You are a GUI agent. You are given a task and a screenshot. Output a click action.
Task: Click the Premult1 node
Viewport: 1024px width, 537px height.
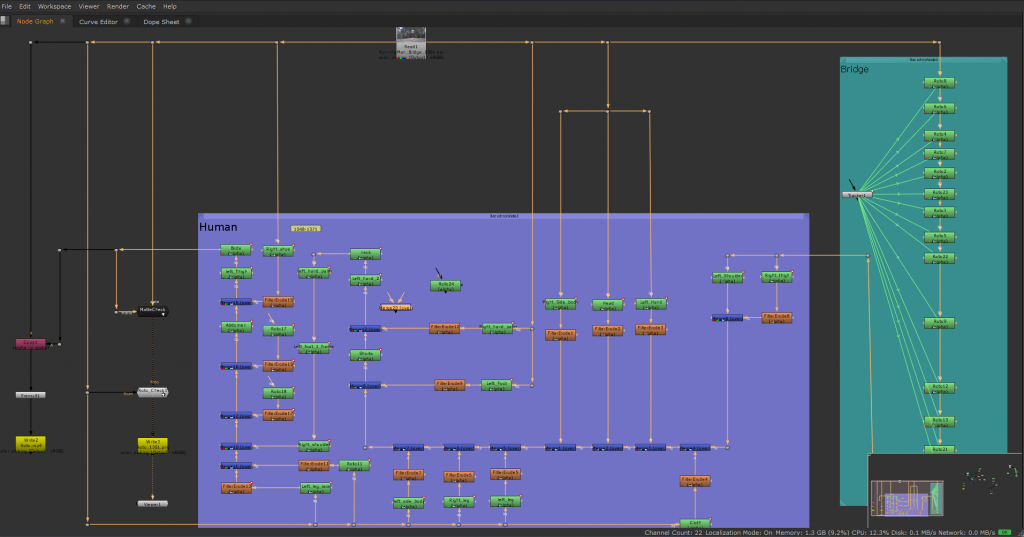pyautogui.click(x=31, y=395)
